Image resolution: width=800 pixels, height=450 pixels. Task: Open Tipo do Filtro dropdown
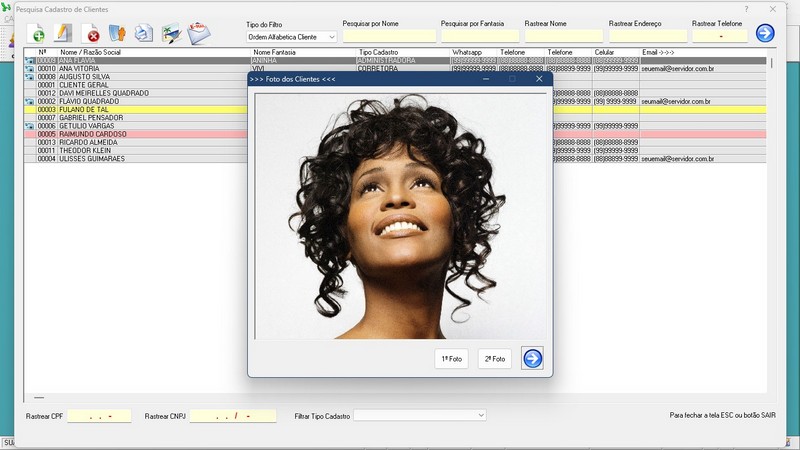coord(291,37)
